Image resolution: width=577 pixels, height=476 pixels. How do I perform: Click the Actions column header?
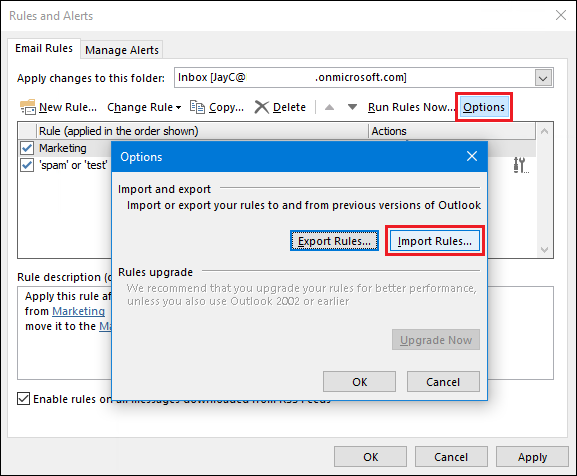point(452,131)
